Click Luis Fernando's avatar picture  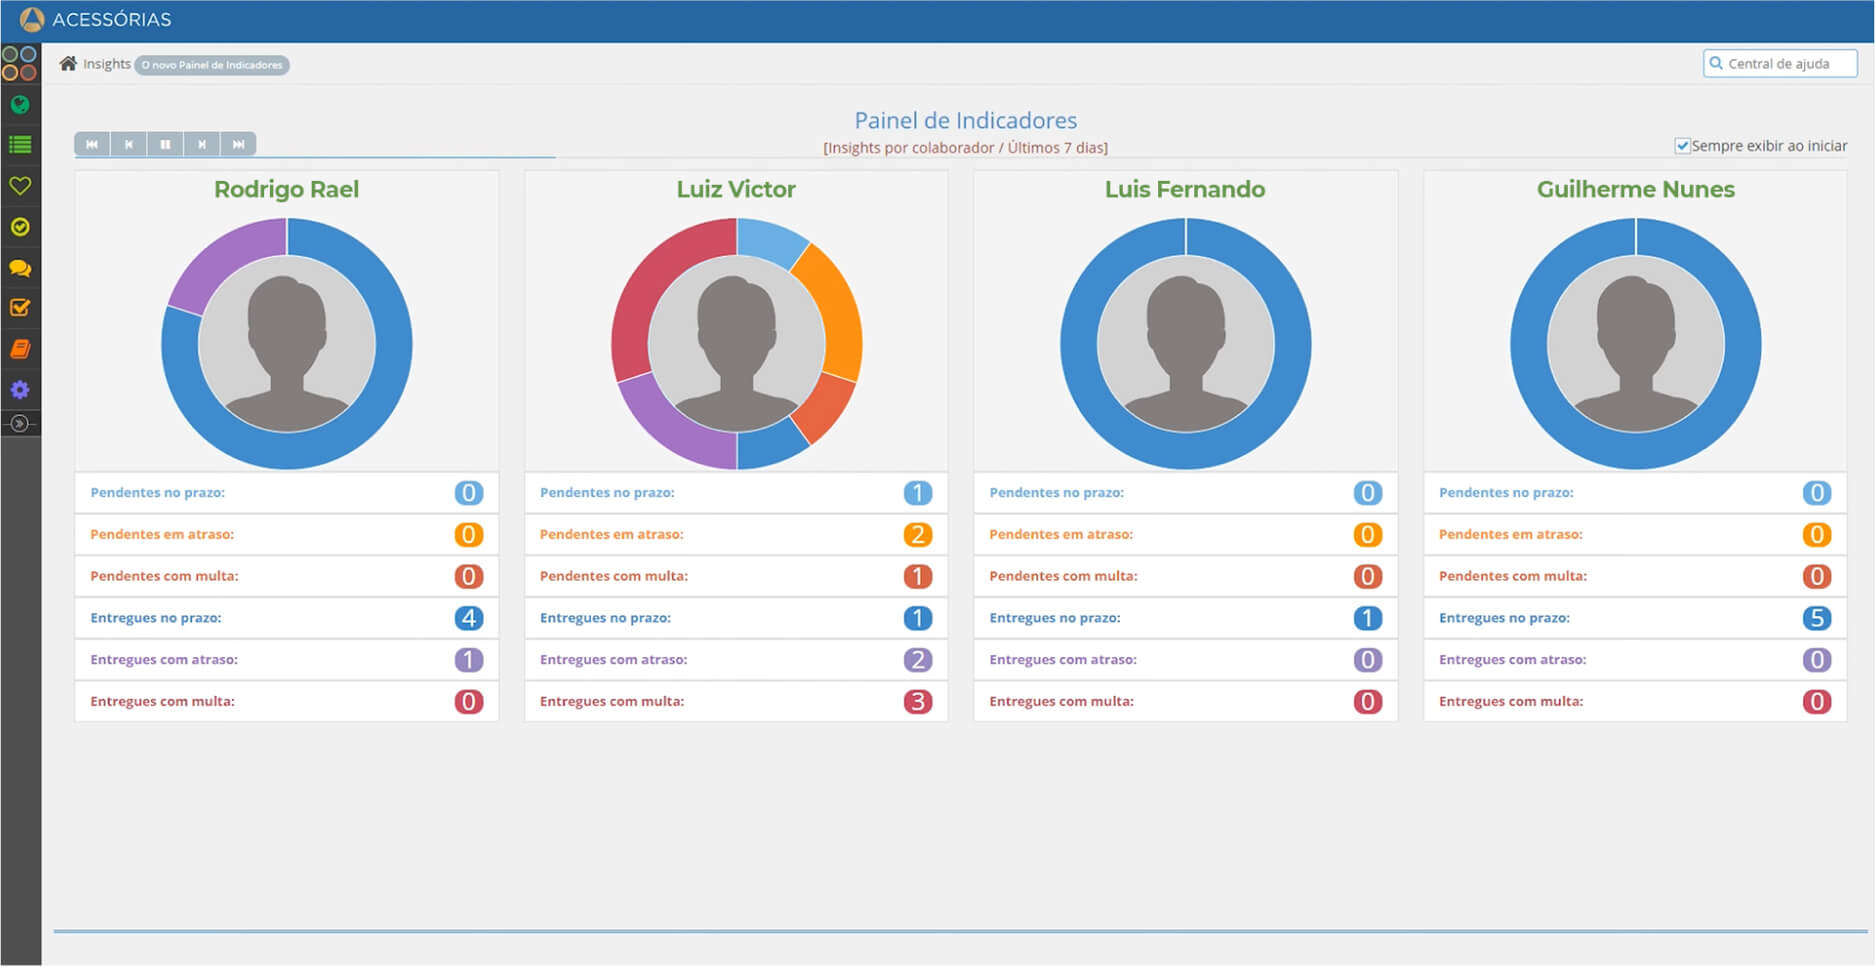[x=1186, y=345]
